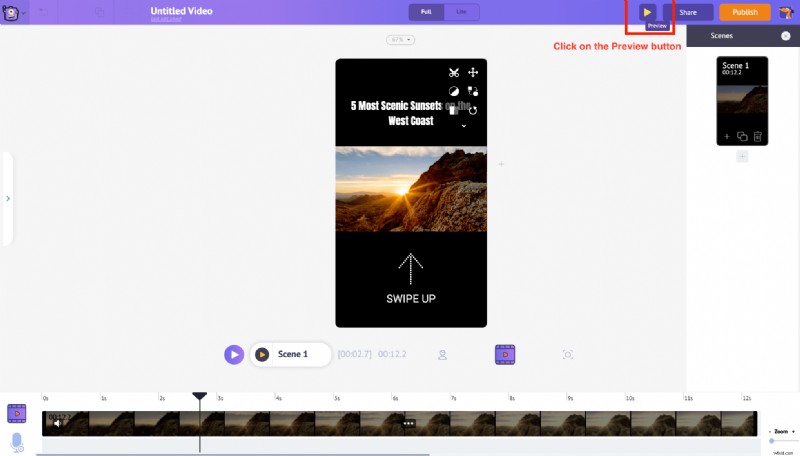Close the Scenes panel
The height and width of the screenshot is (456, 800).
786,36
